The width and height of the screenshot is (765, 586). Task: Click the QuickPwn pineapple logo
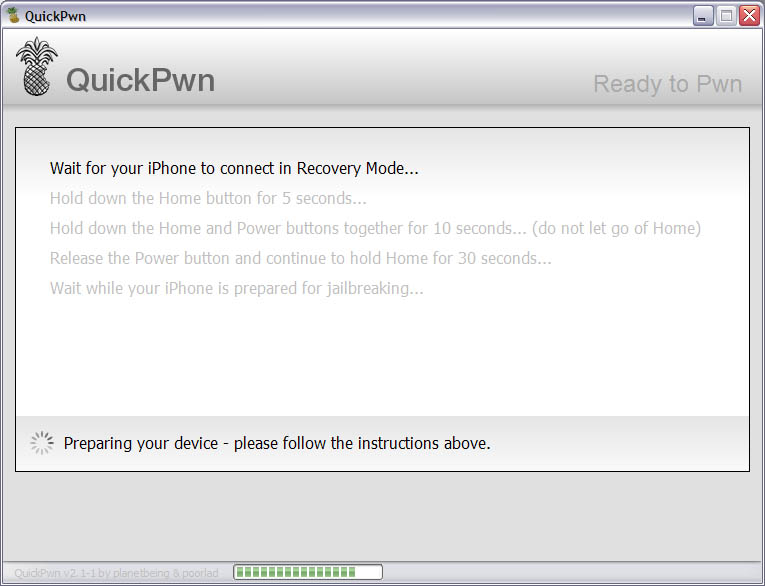click(37, 66)
